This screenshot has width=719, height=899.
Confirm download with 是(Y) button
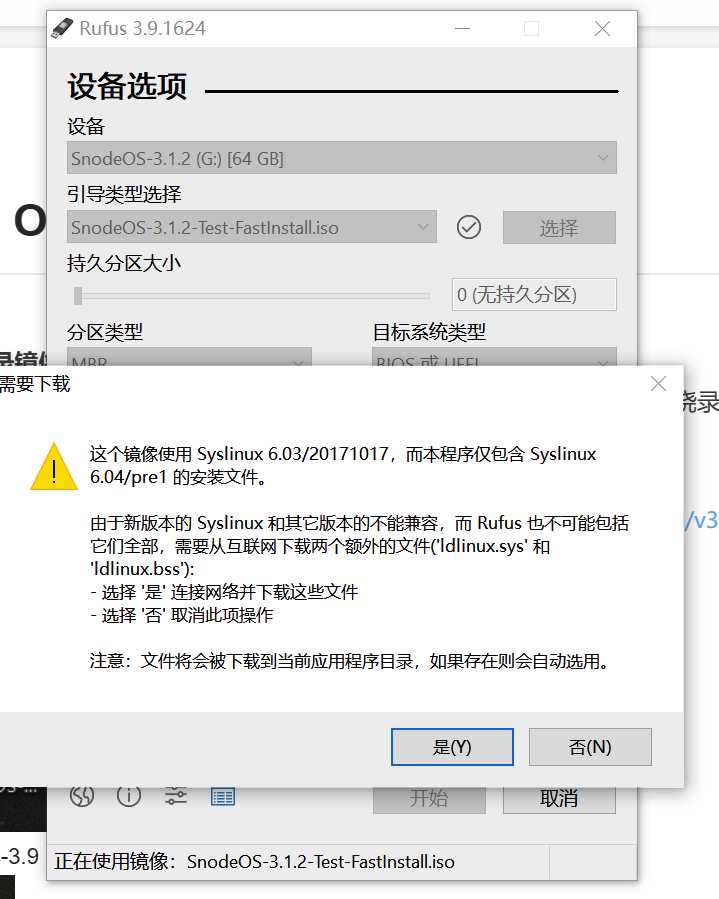[452, 746]
